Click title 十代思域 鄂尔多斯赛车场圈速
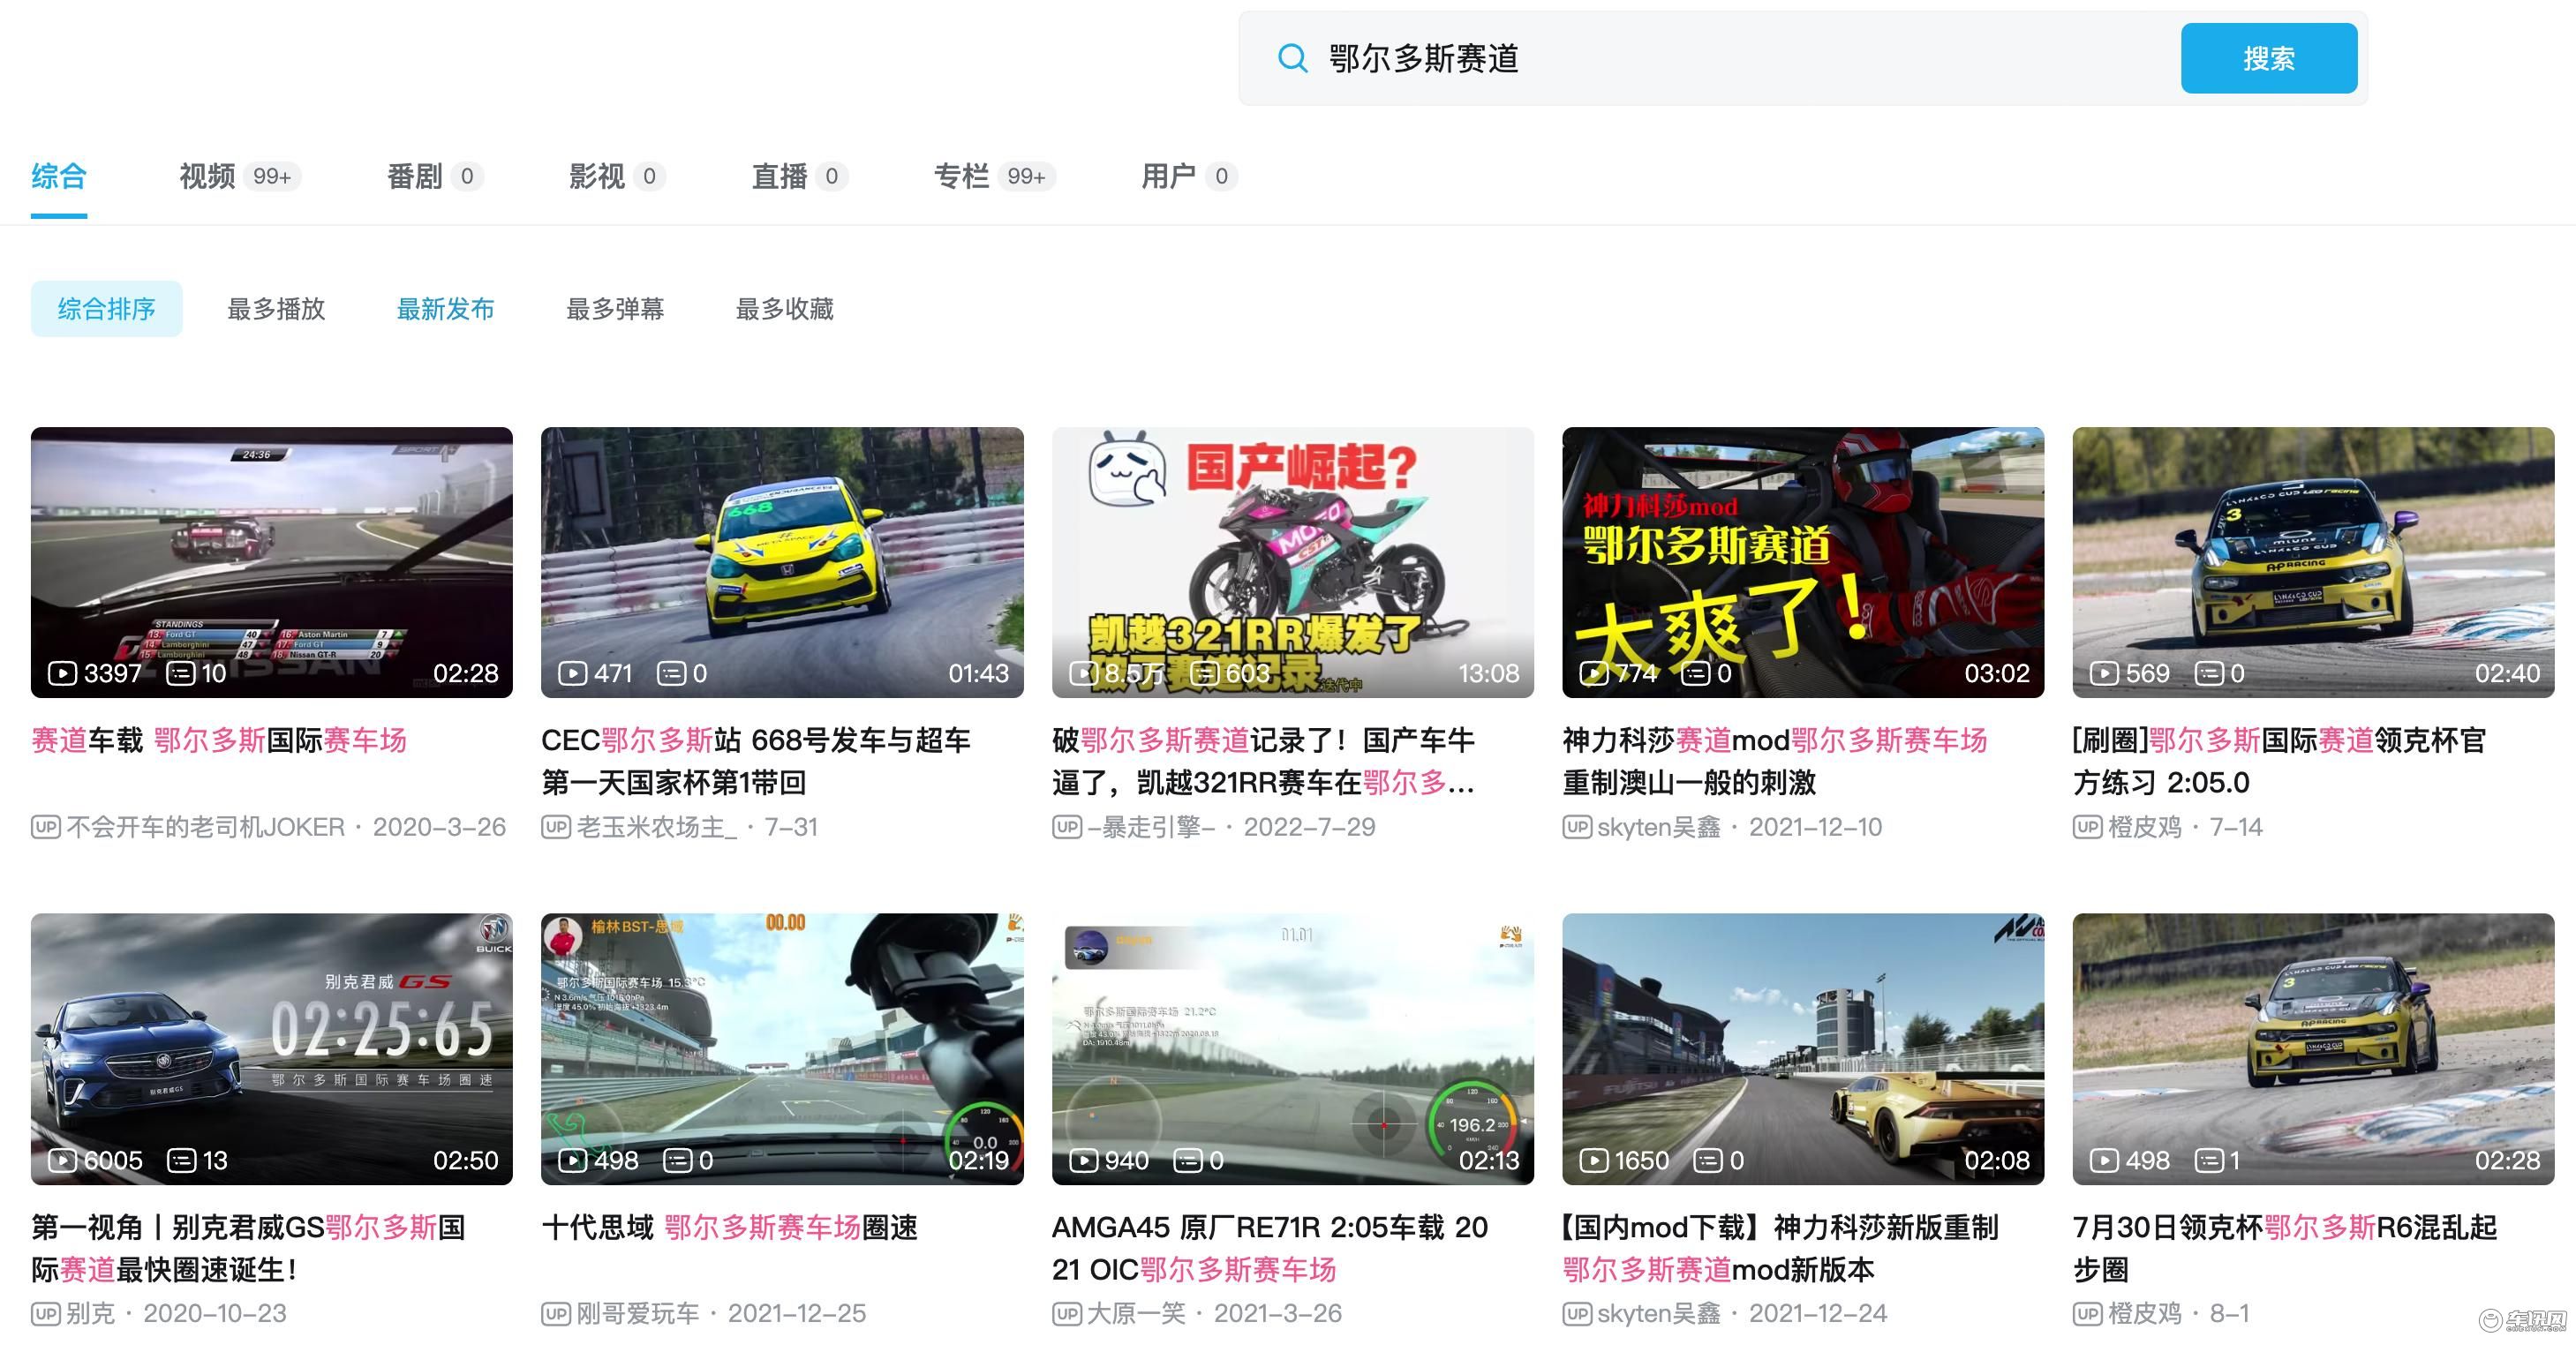 pyautogui.click(x=730, y=1227)
